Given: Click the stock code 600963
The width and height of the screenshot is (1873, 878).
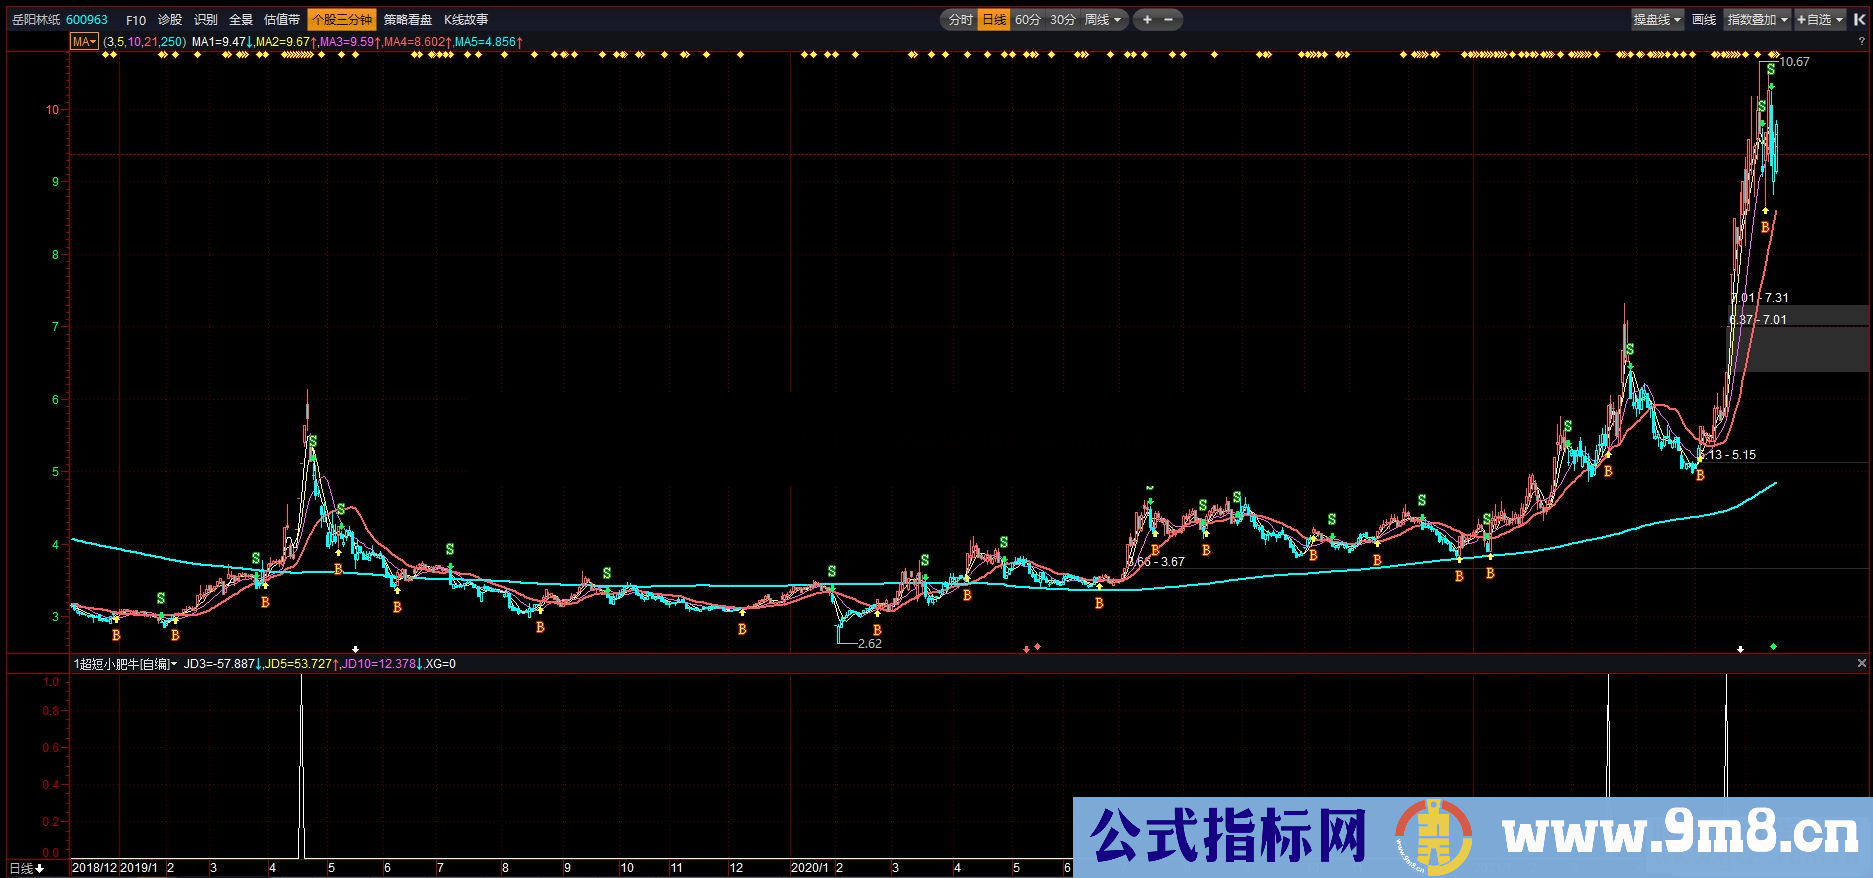Looking at the screenshot, I should click(x=87, y=20).
